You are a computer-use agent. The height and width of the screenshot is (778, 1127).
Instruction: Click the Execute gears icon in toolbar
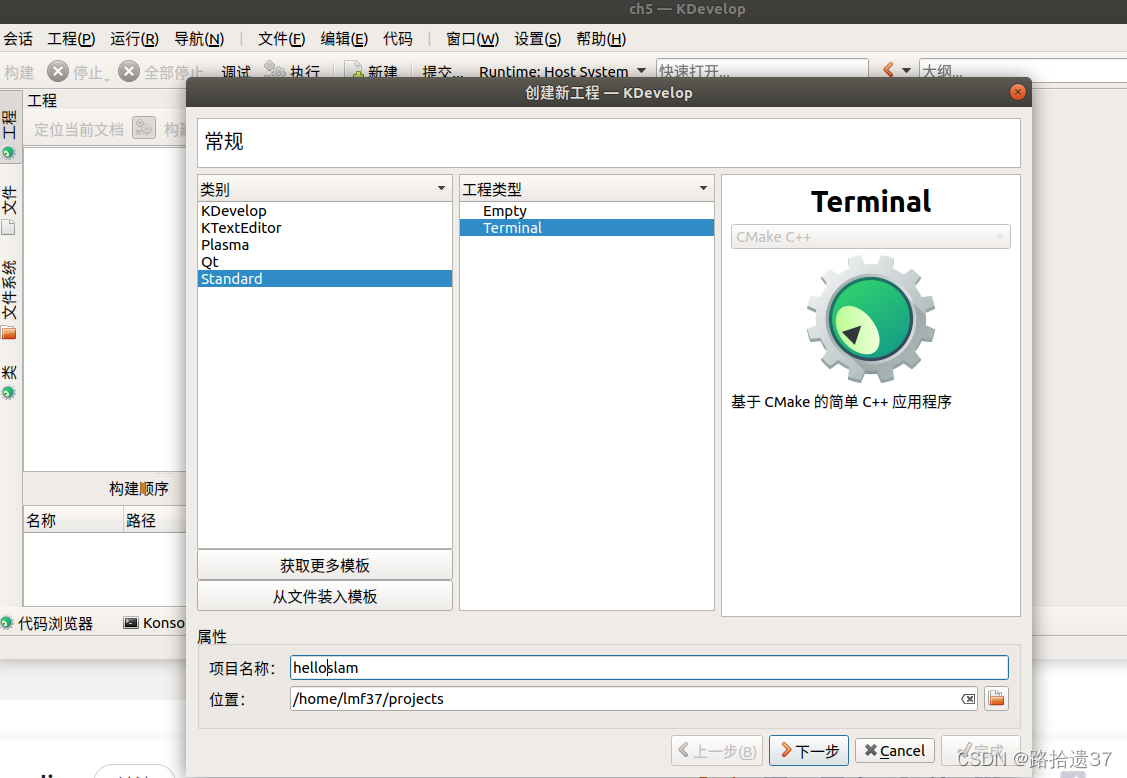coord(275,70)
